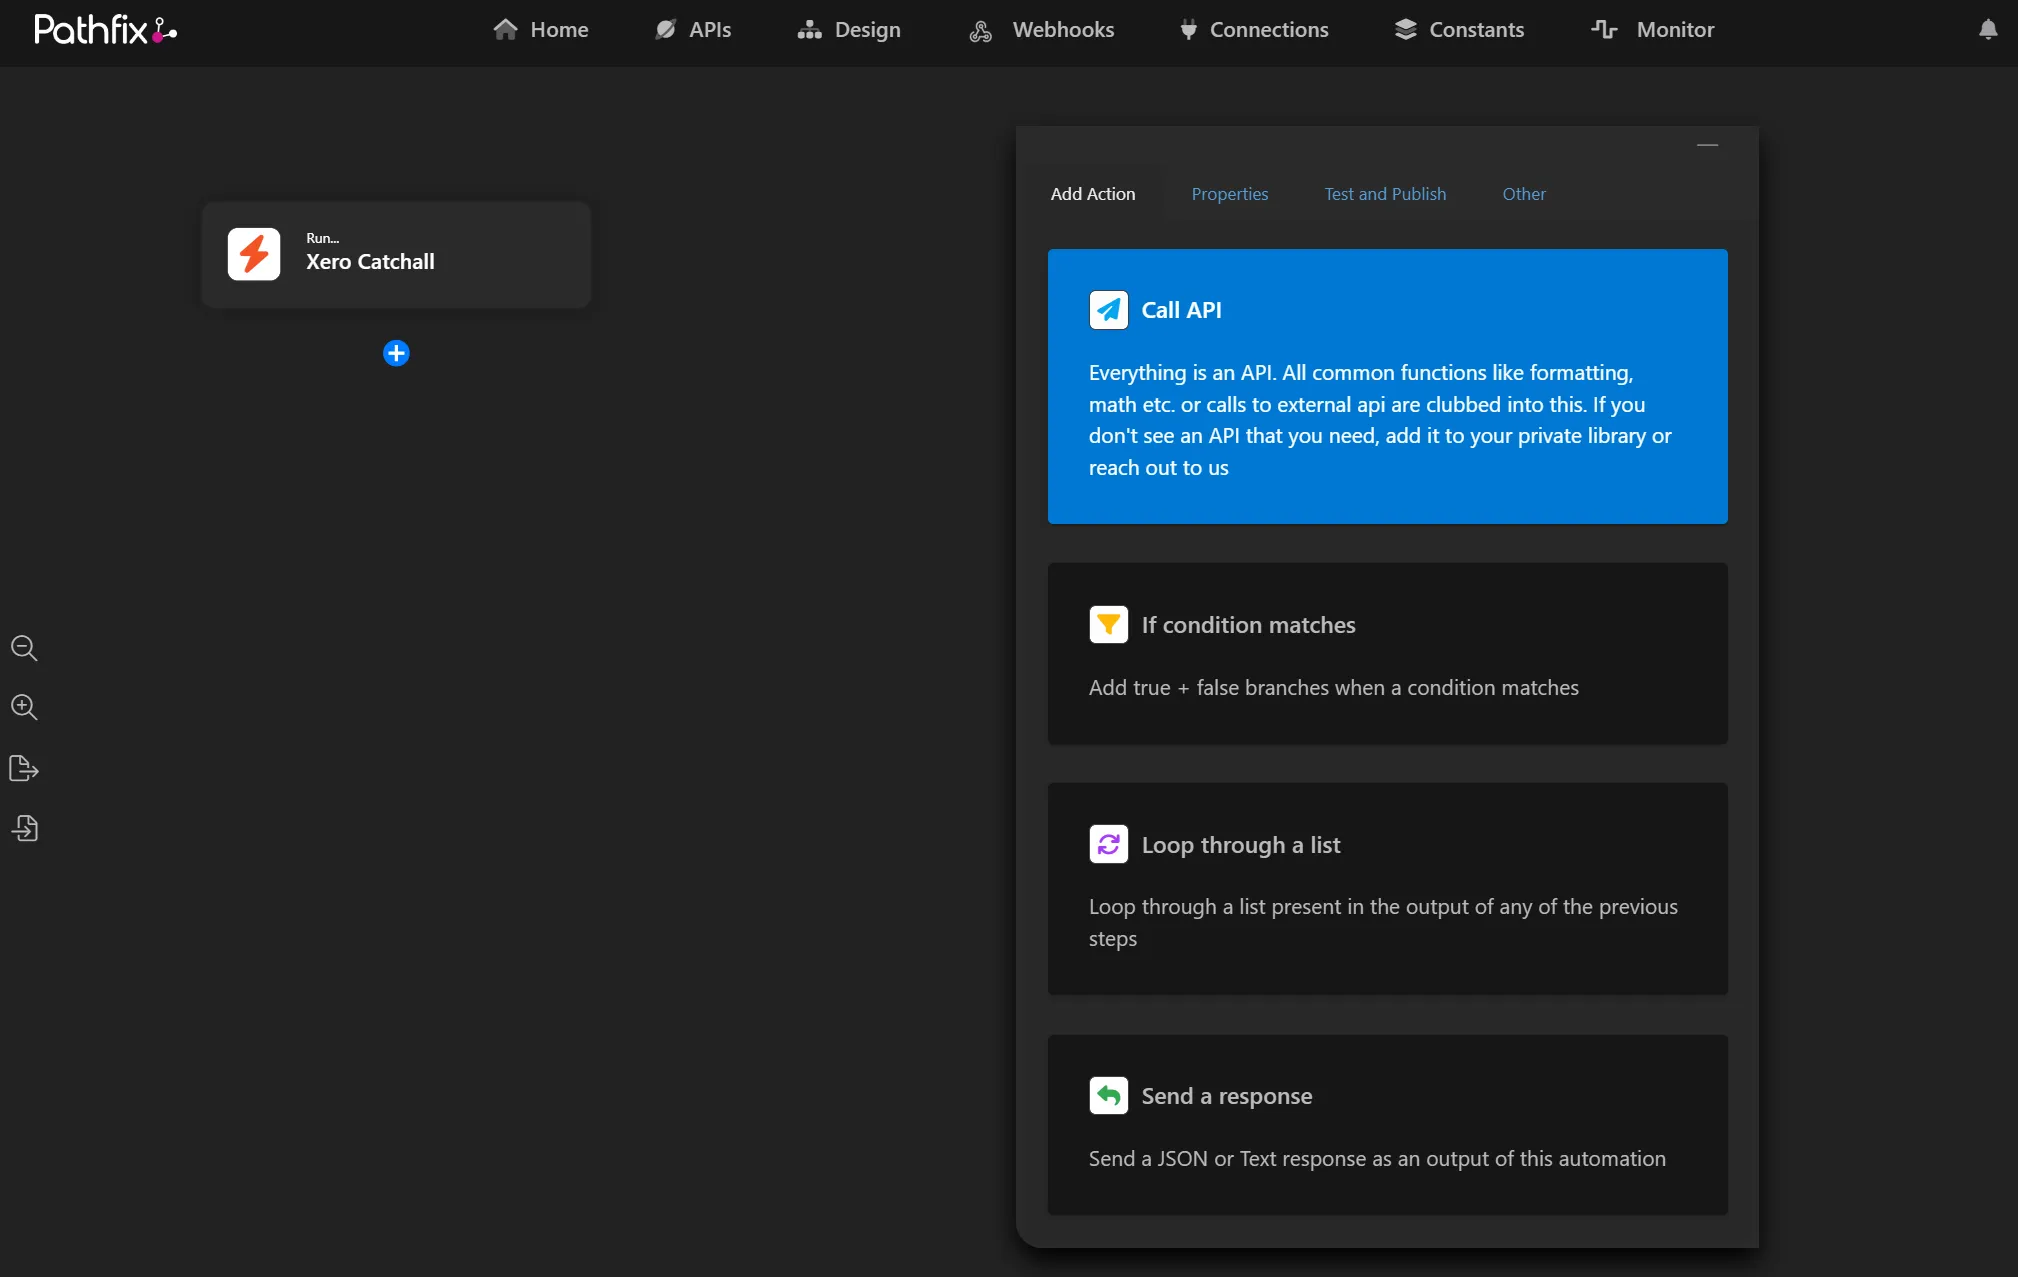Minimize the Add Action panel
This screenshot has height=1277, width=2018.
[1707, 146]
